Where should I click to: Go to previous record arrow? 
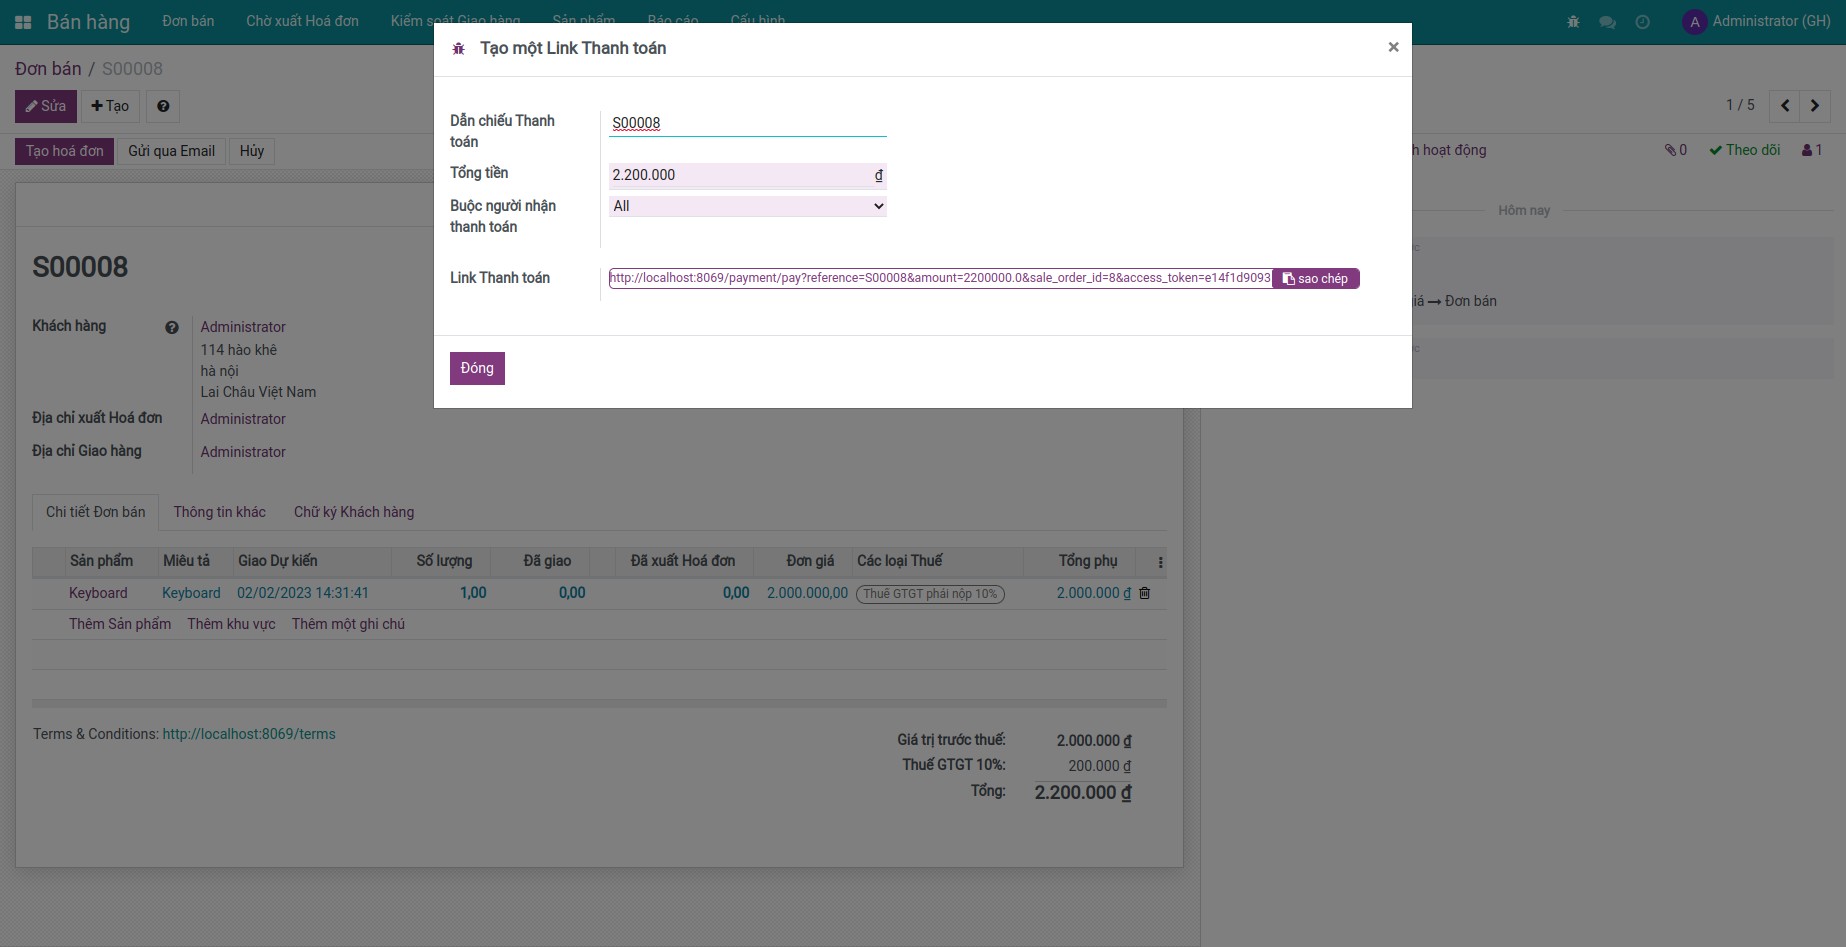click(x=1784, y=106)
